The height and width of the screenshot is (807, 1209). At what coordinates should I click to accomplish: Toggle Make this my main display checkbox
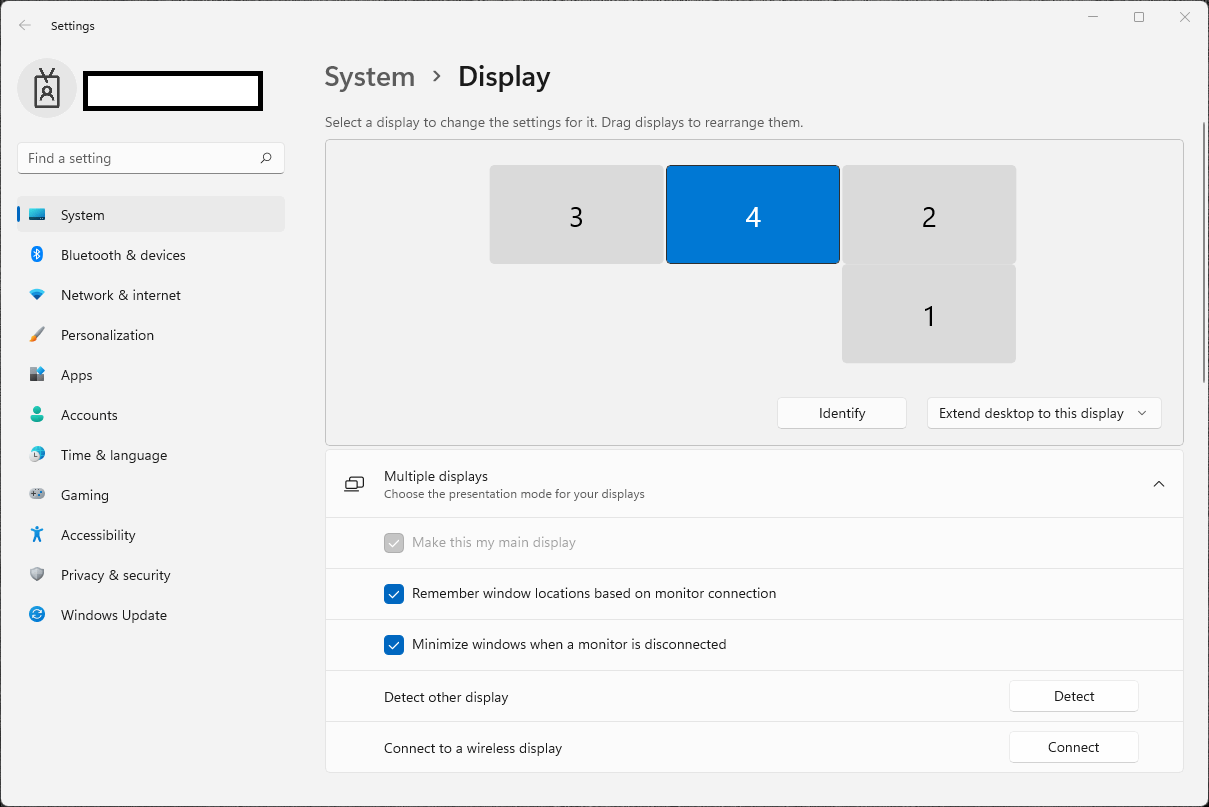coord(394,542)
